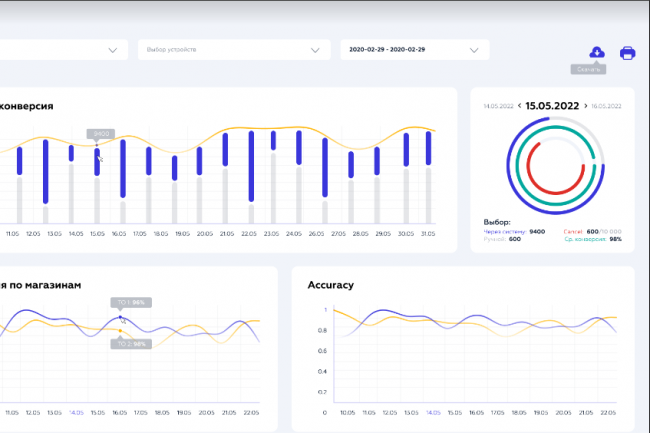This screenshot has height=433, width=650.
Task: Expand the partially visible leftmost filter dropdown
Action: point(64,50)
